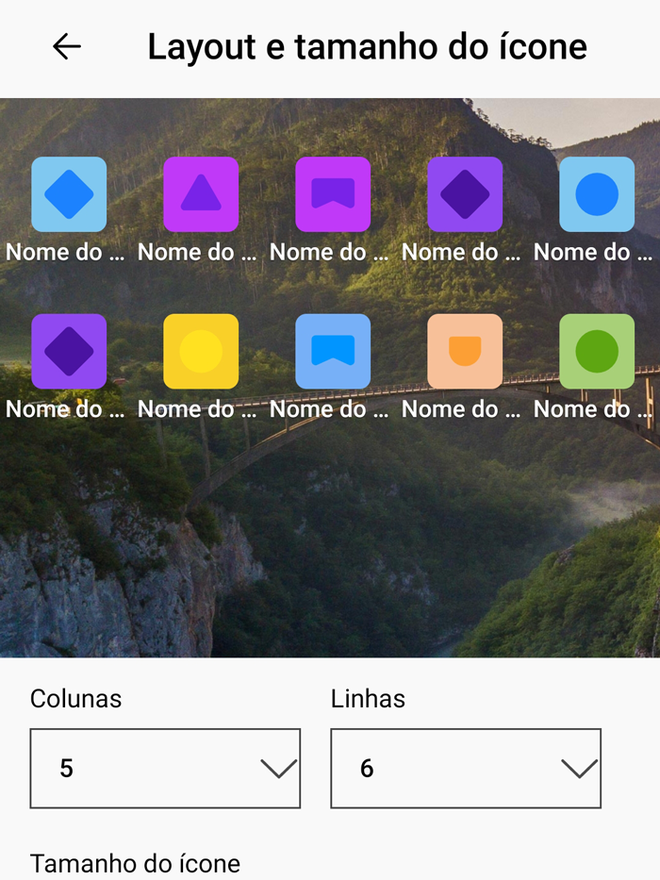Tap the light blue diamond icon, first row
The width and height of the screenshot is (660, 880).
tap(69, 194)
